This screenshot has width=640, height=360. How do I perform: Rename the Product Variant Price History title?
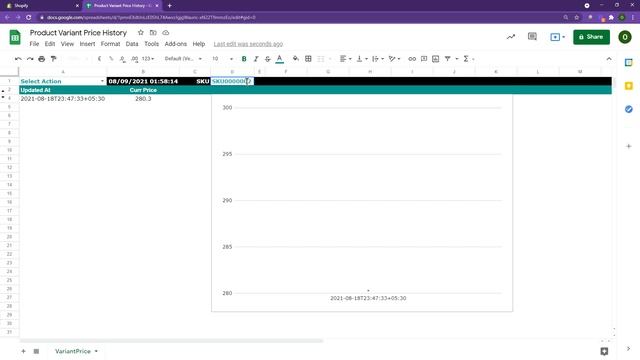[78, 33]
